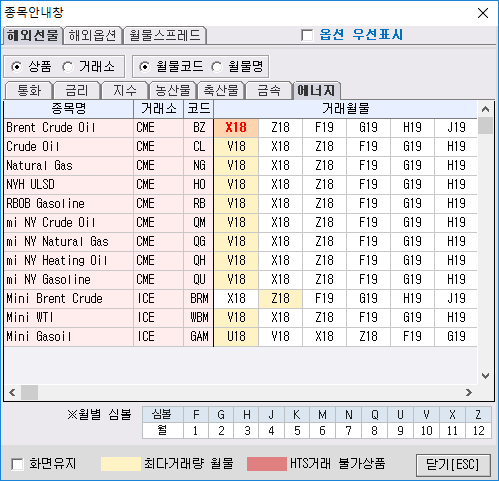This screenshot has width=499, height=481.
Task: Select the 거래소 radio button
Action: click(x=68, y=67)
